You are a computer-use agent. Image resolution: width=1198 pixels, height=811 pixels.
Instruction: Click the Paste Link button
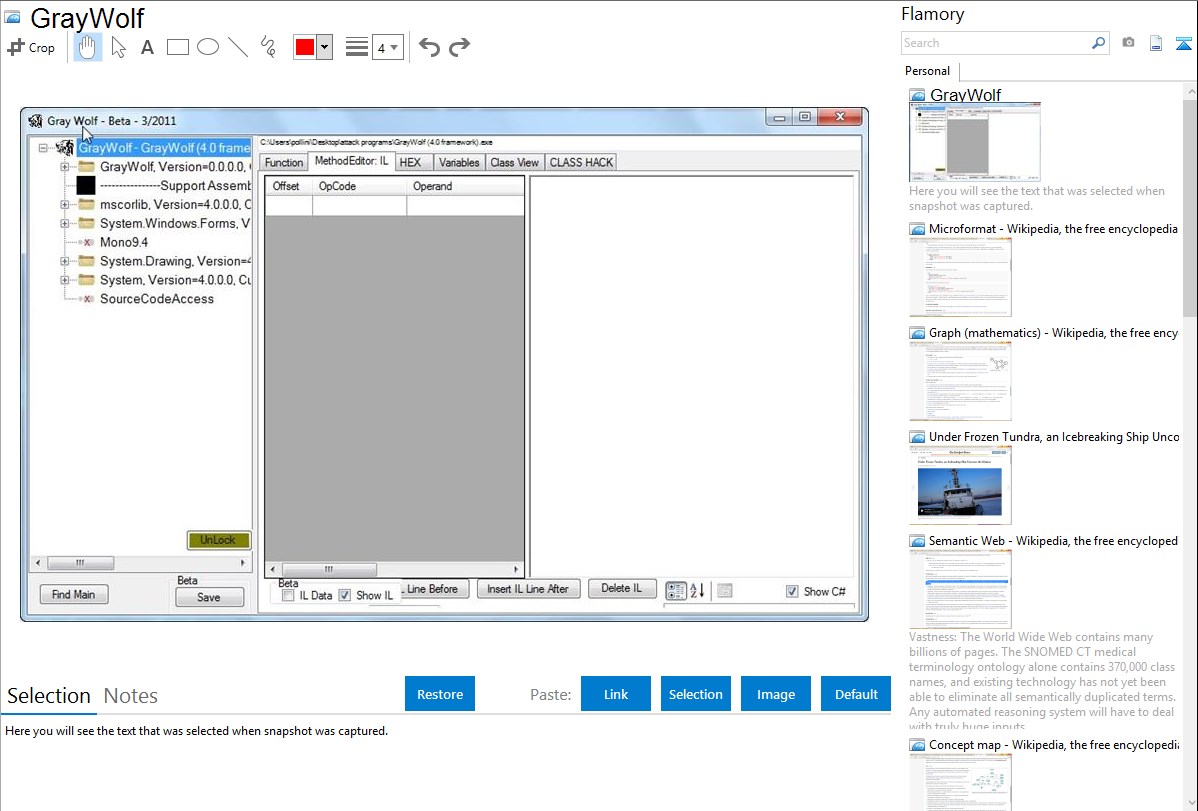pyautogui.click(x=616, y=694)
